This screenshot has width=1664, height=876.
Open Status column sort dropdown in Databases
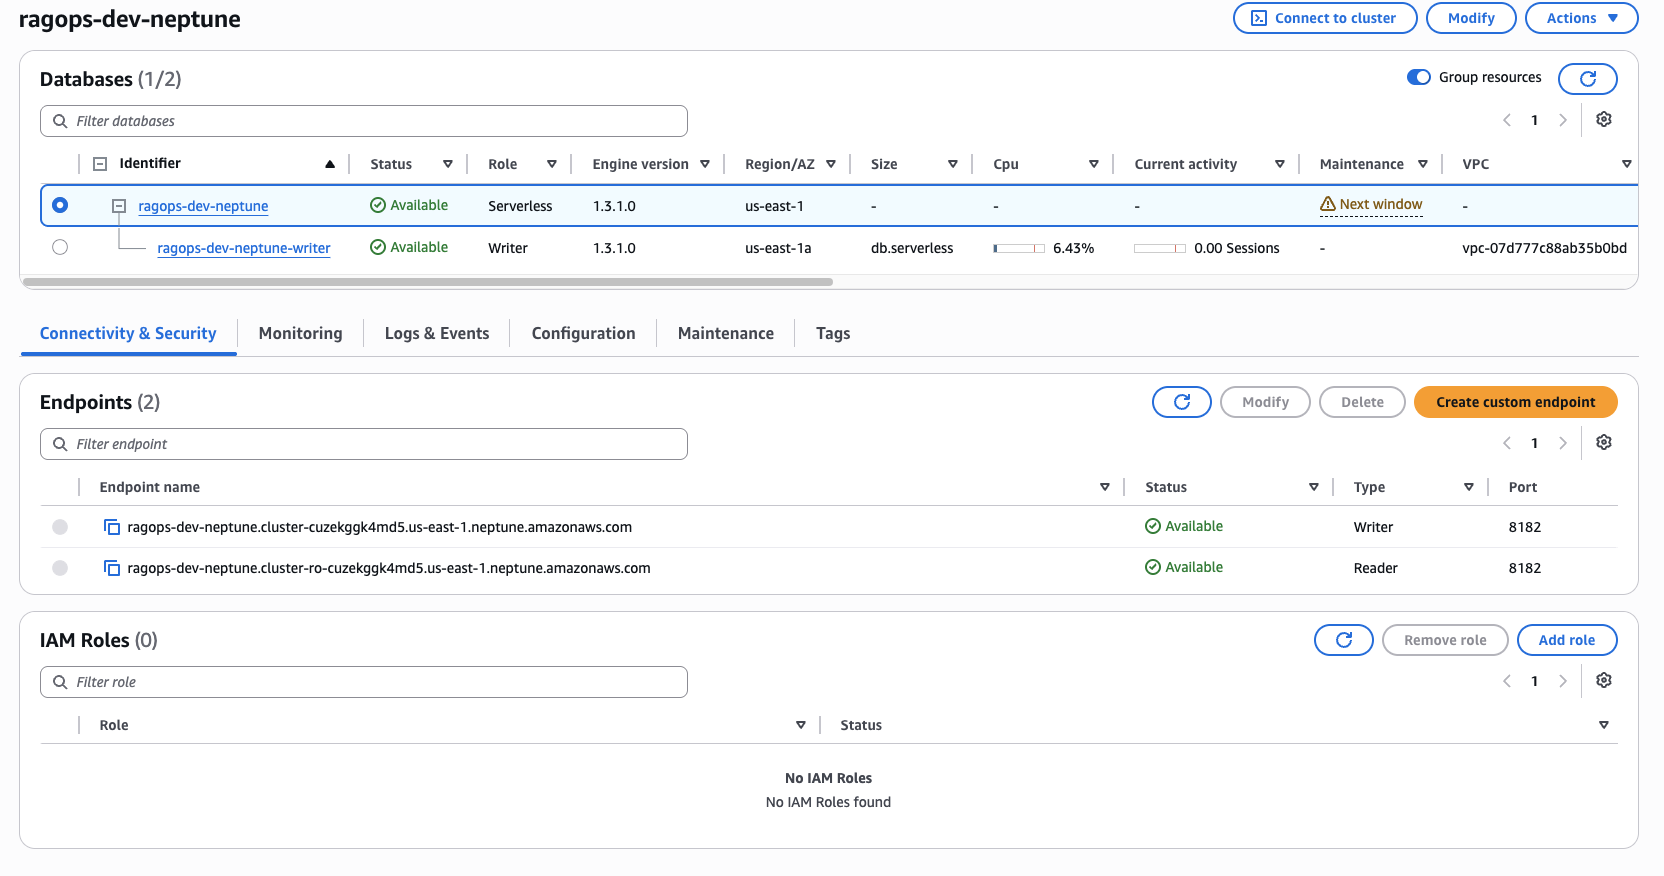point(448,164)
